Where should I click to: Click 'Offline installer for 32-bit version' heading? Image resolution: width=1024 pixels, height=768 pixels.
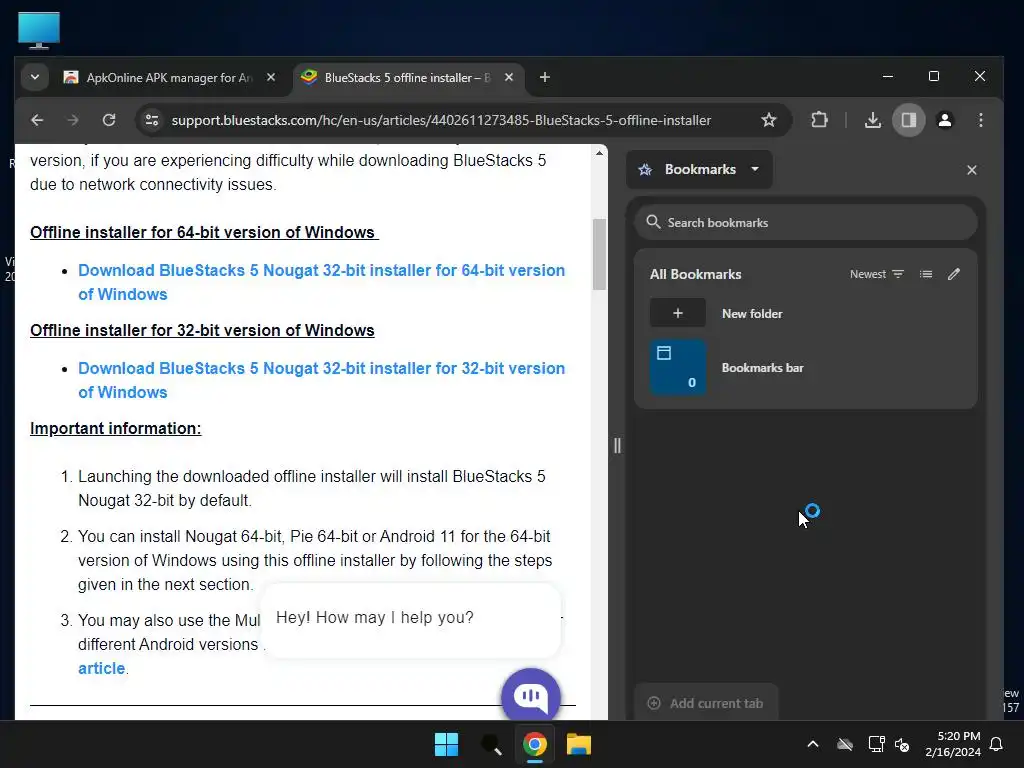[x=202, y=330]
